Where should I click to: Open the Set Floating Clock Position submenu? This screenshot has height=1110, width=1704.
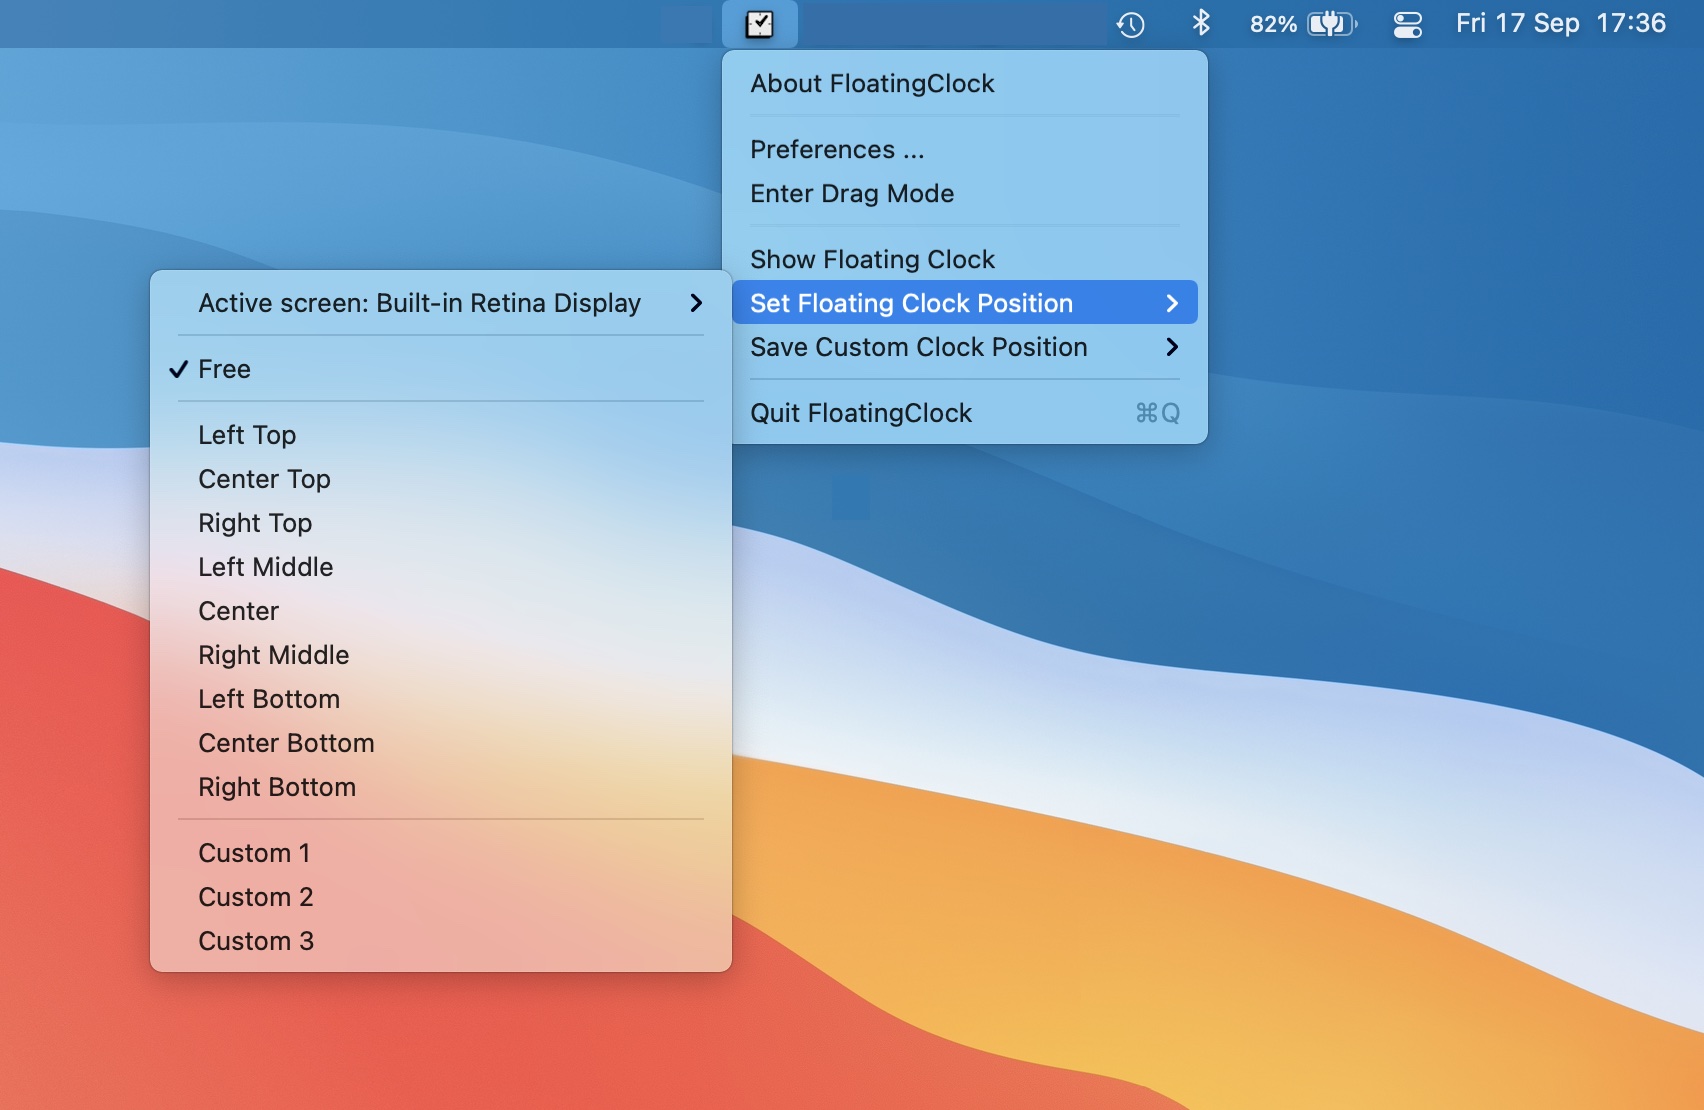[912, 303]
